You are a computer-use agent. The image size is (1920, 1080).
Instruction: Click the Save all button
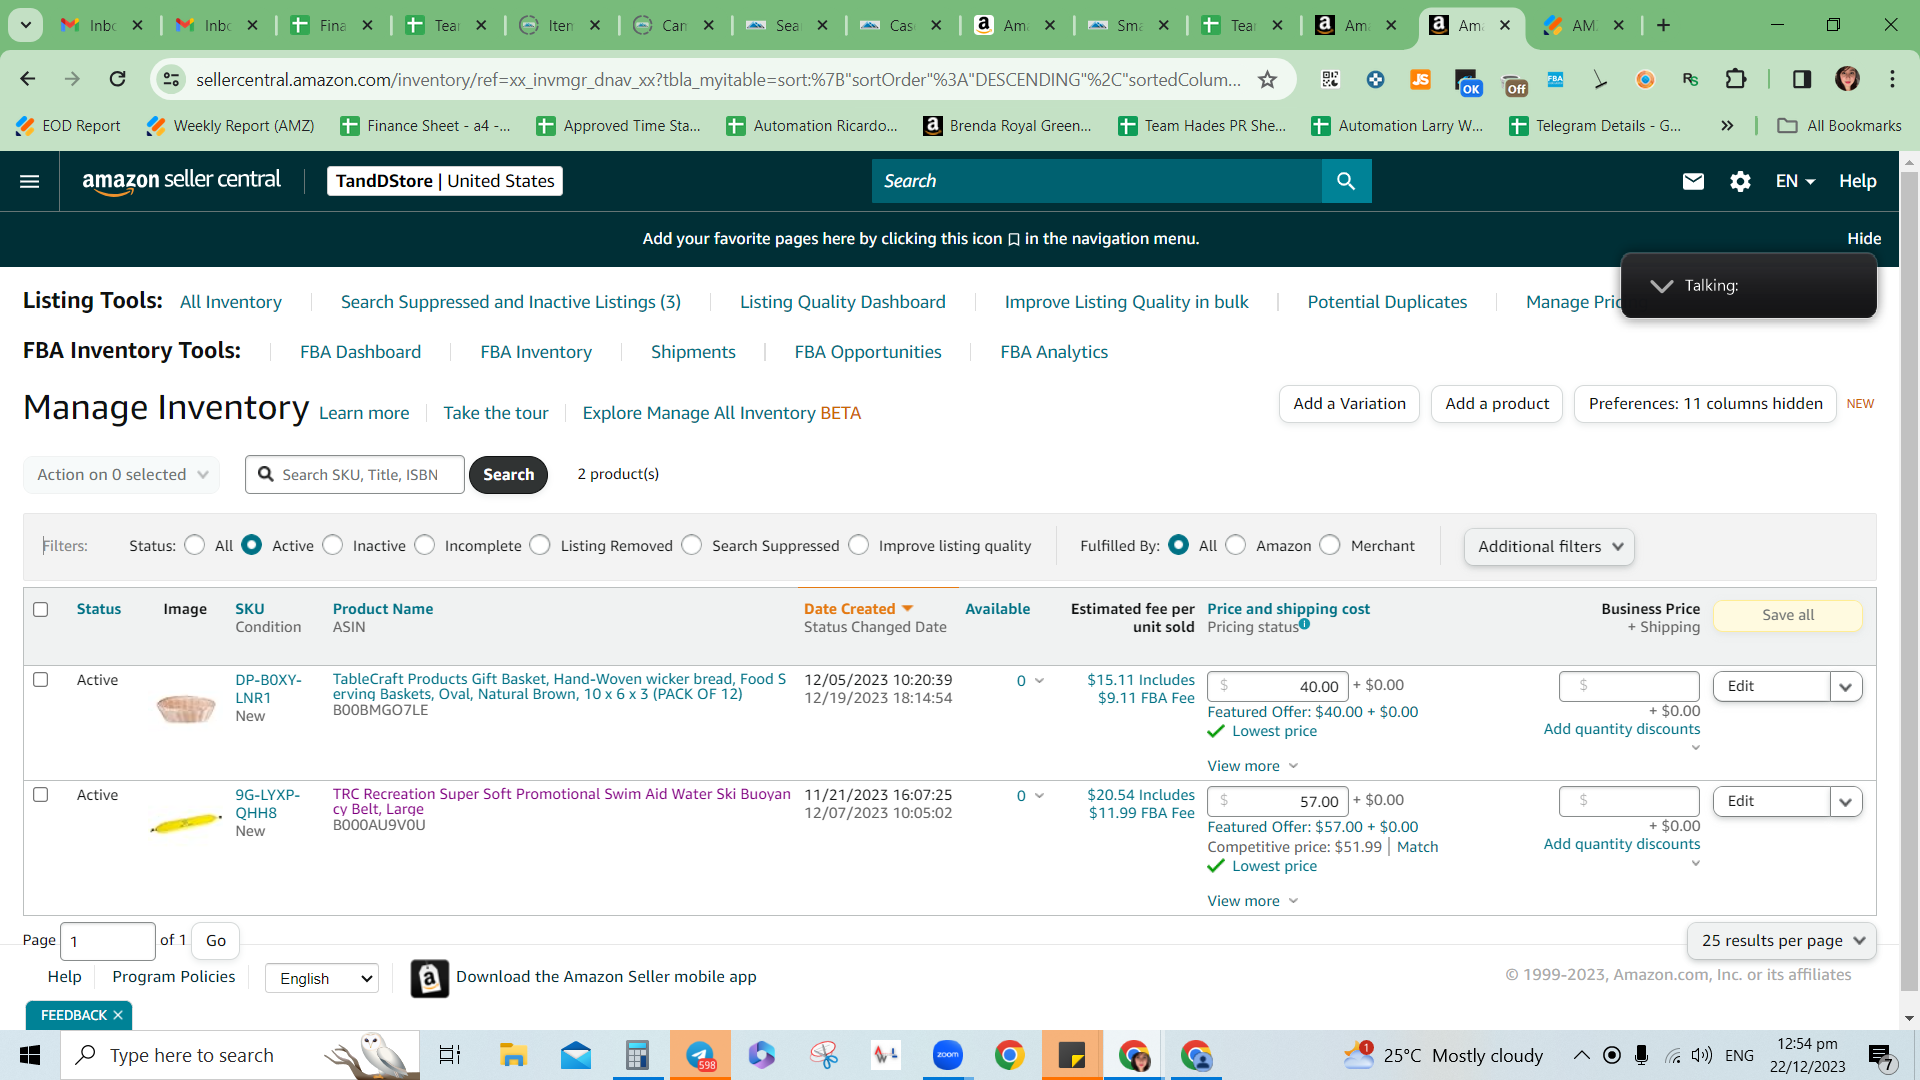point(1788,615)
